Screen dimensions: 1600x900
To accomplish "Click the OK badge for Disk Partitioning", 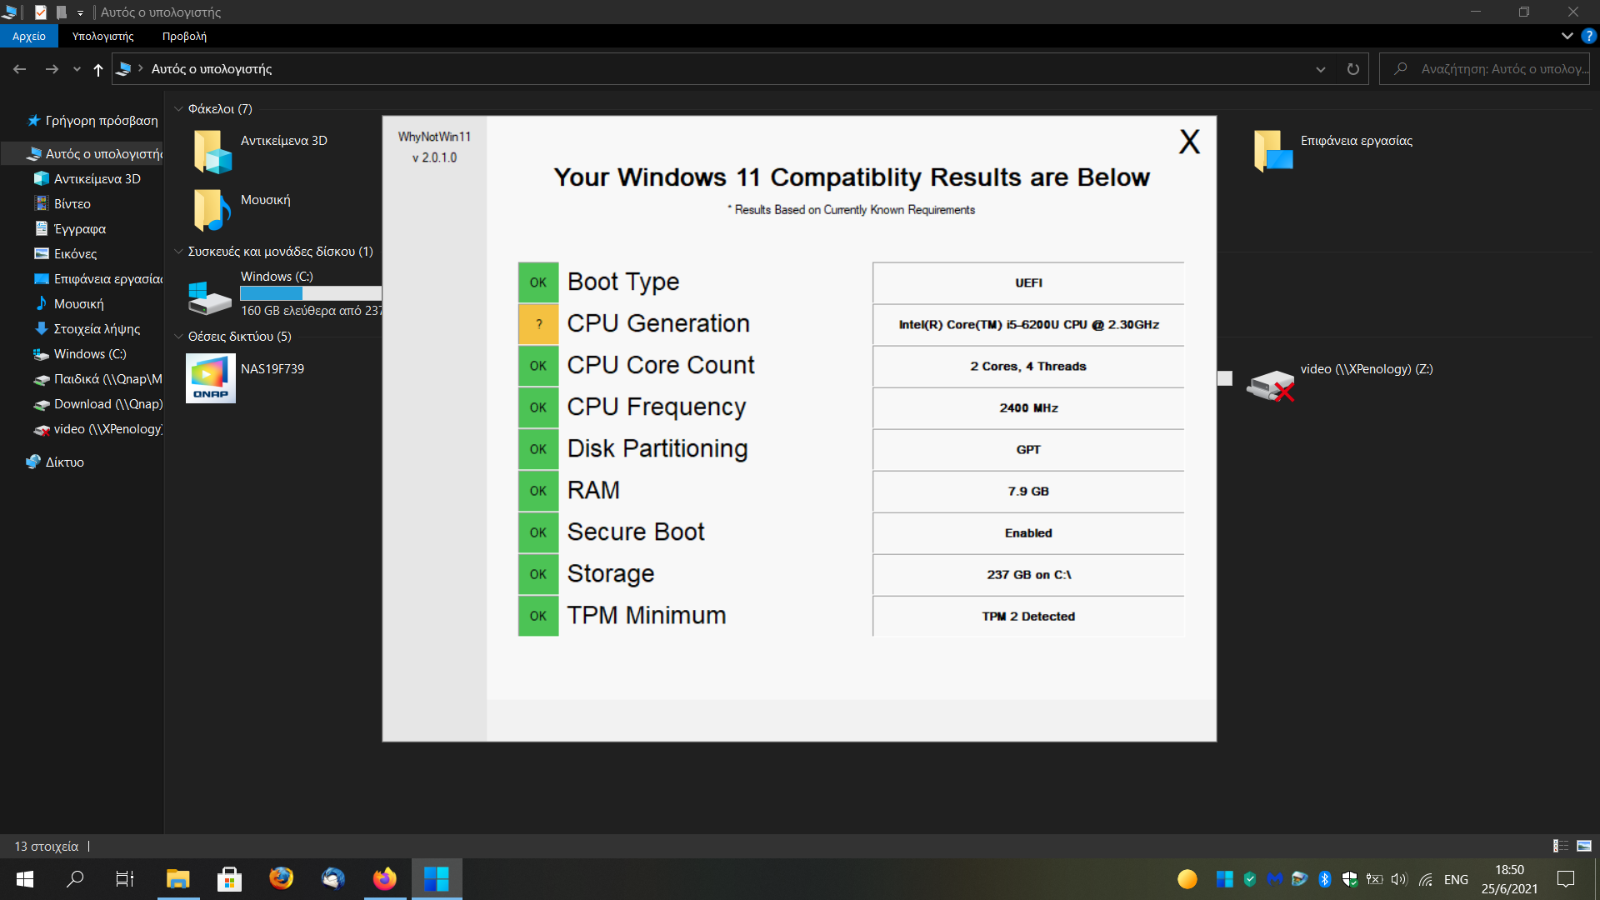I will [x=538, y=449].
